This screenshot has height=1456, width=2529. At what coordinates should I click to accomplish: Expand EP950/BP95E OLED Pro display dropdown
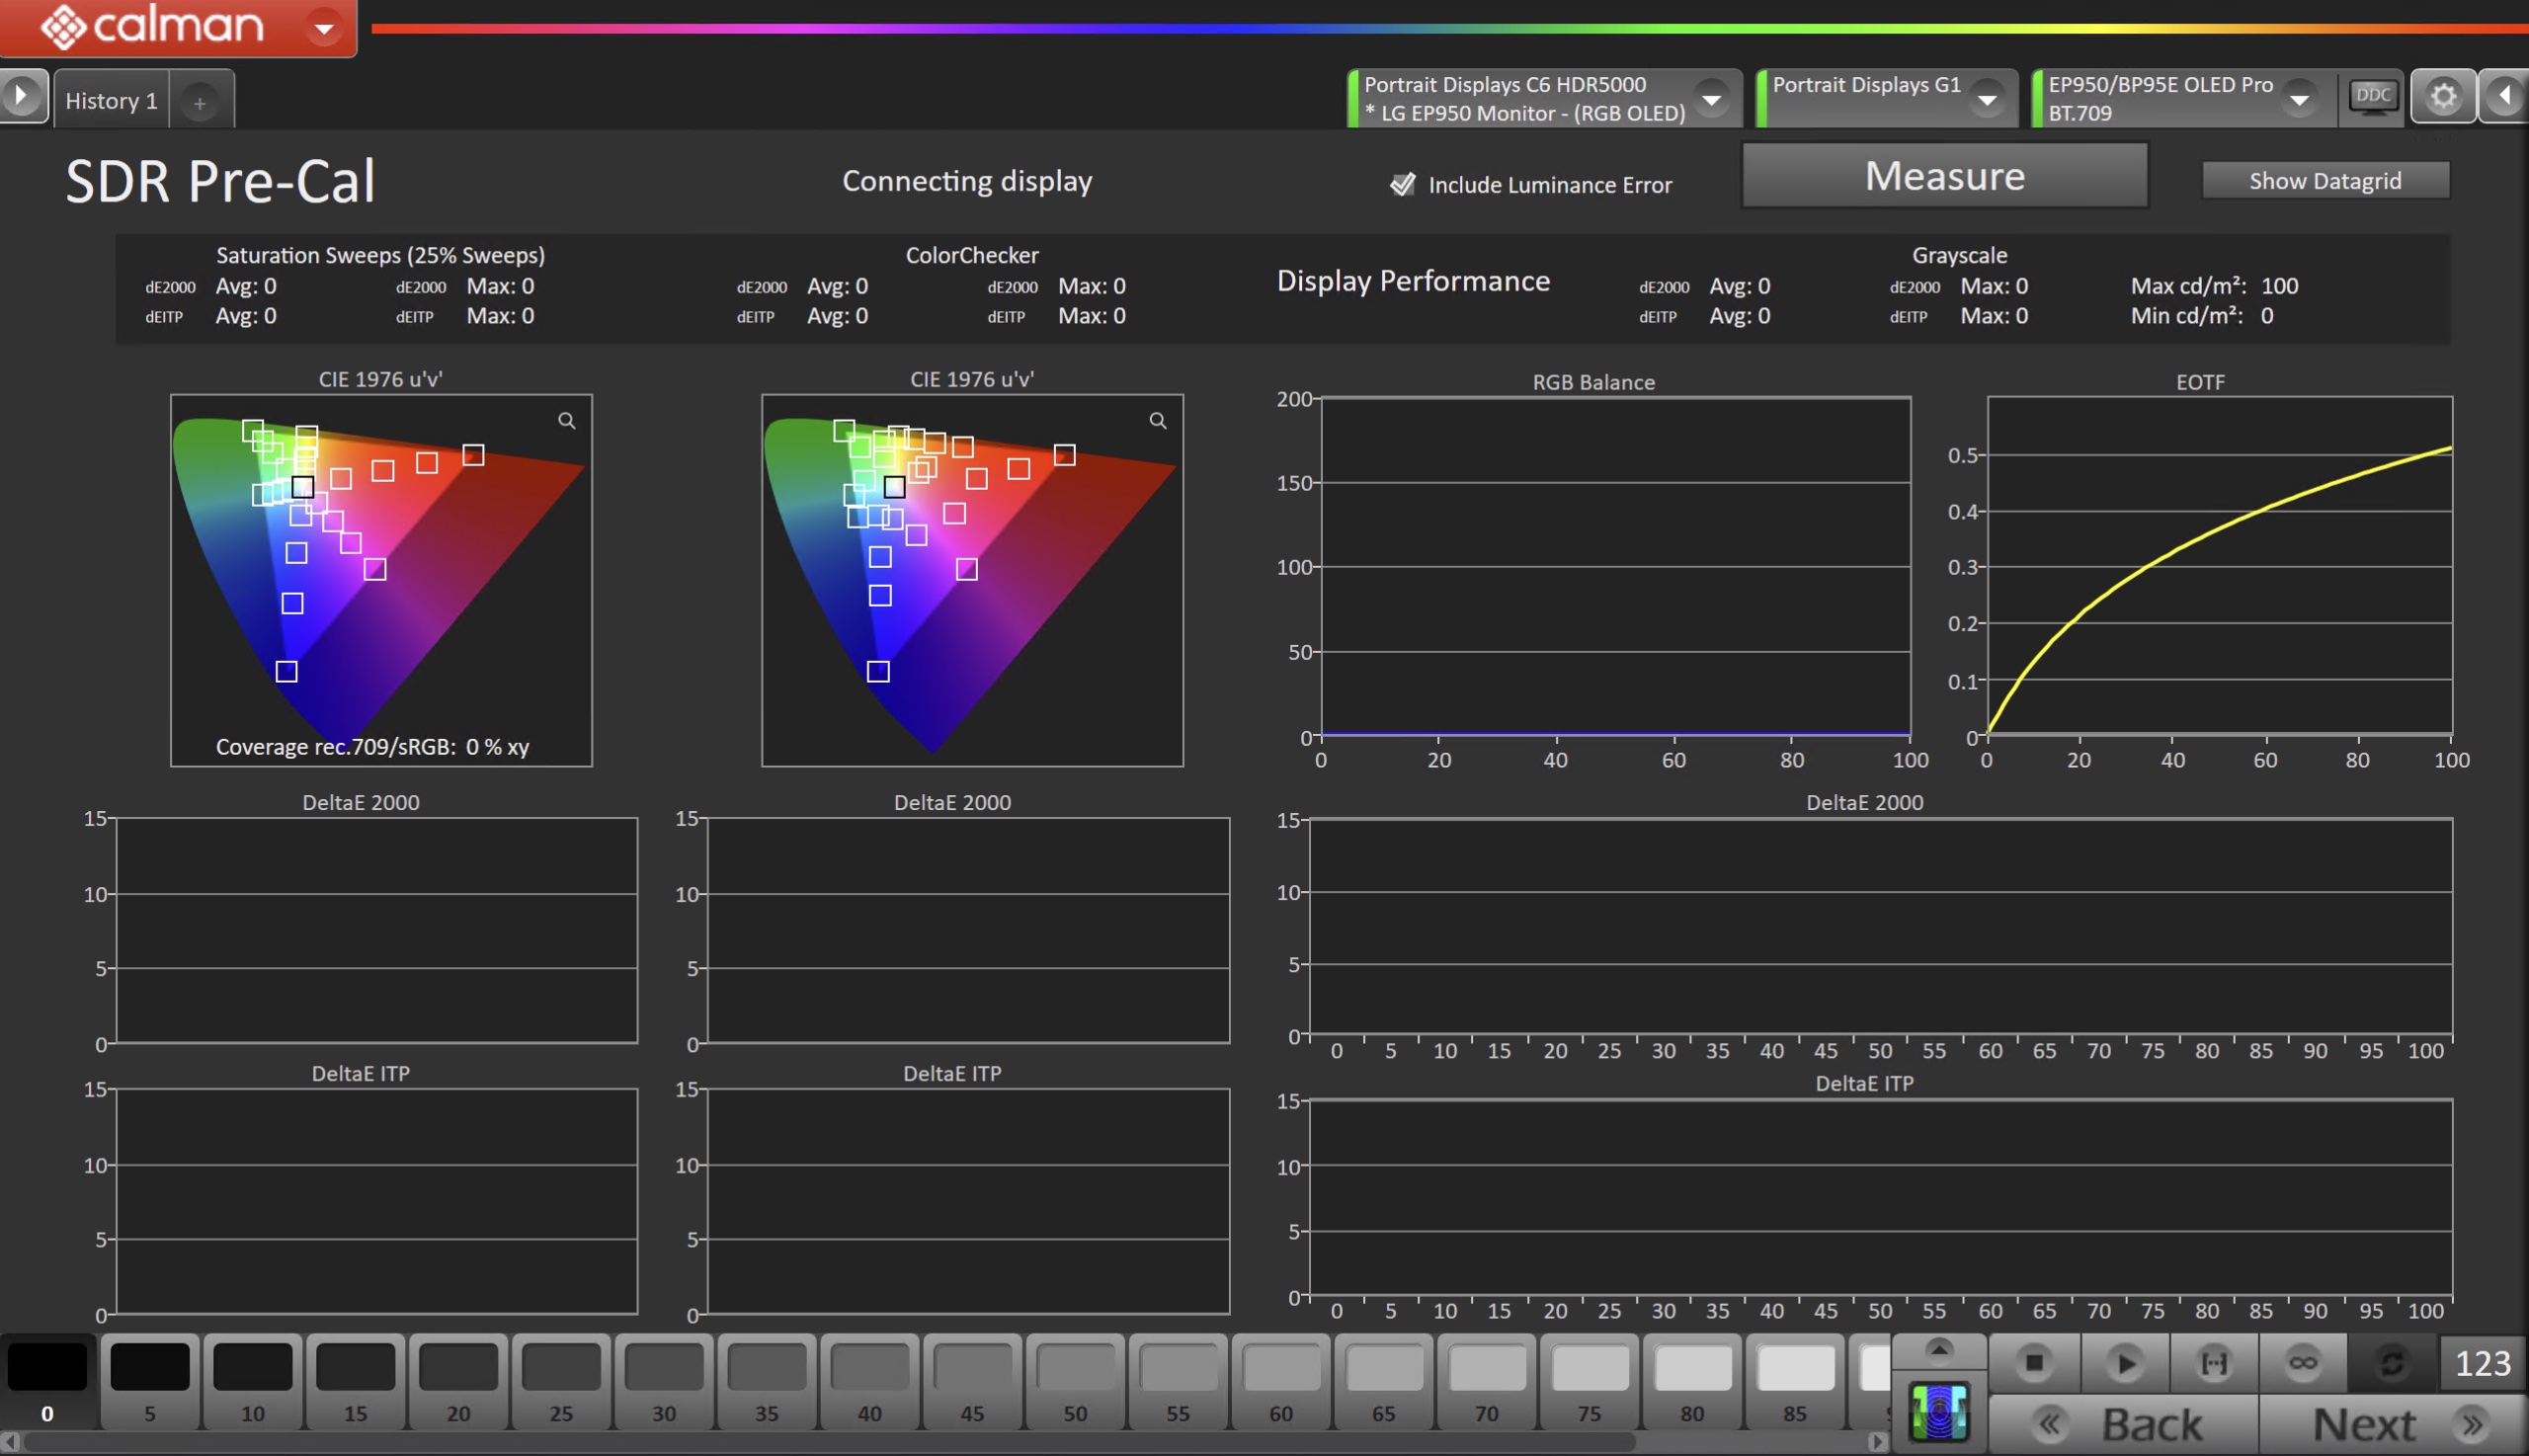point(2299,99)
